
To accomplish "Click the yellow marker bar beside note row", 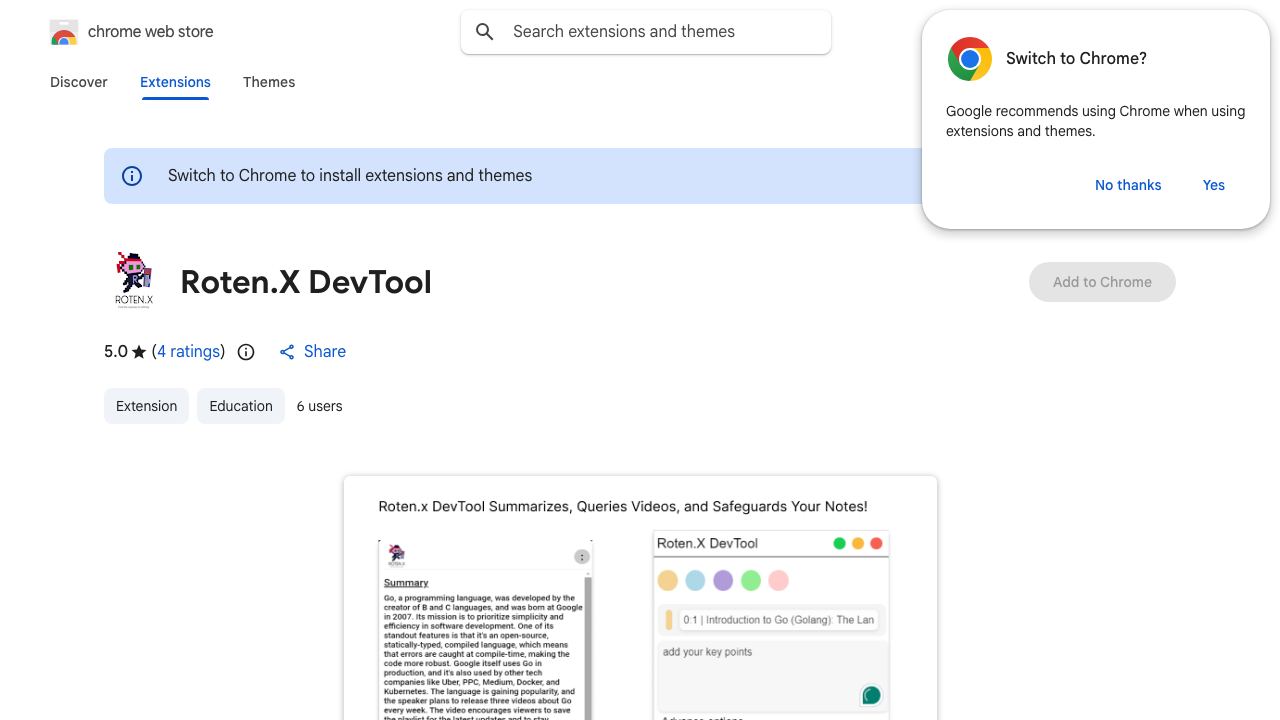I will tap(668, 620).
